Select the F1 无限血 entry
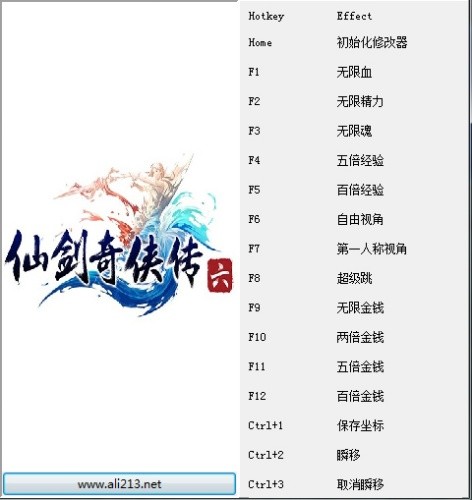The image size is (472, 500). (x=354, y=72)
